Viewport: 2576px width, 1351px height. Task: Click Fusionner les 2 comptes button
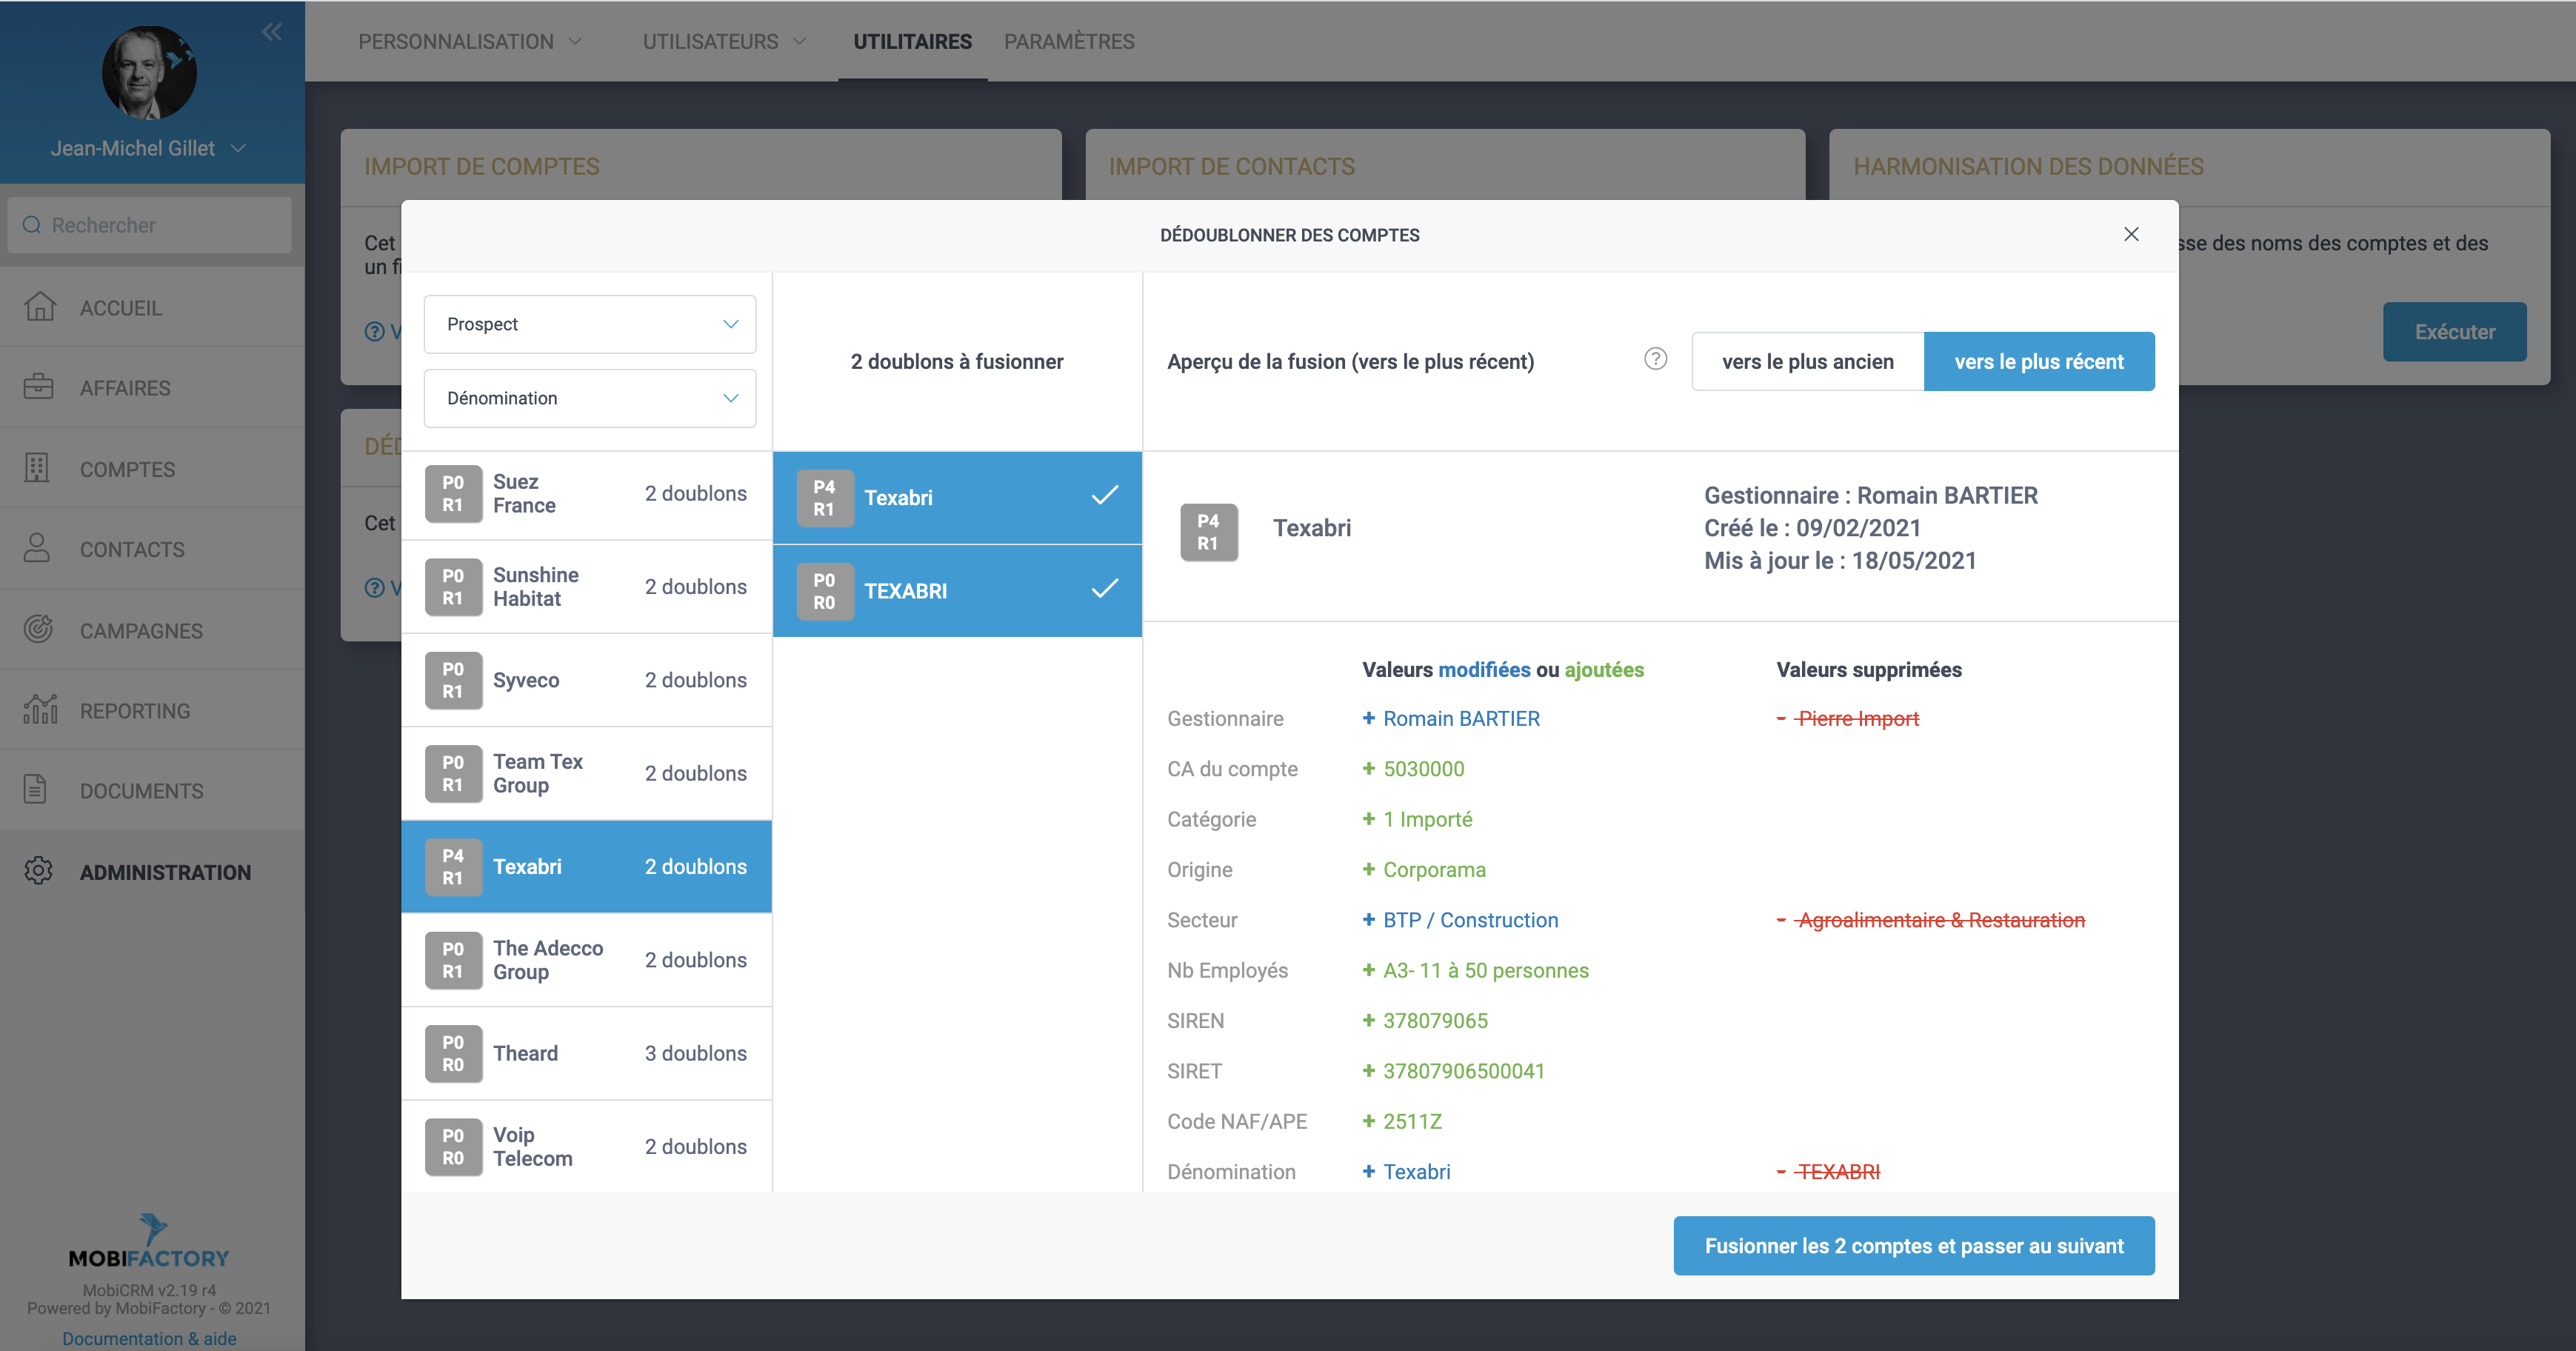pos(1913,1246)
